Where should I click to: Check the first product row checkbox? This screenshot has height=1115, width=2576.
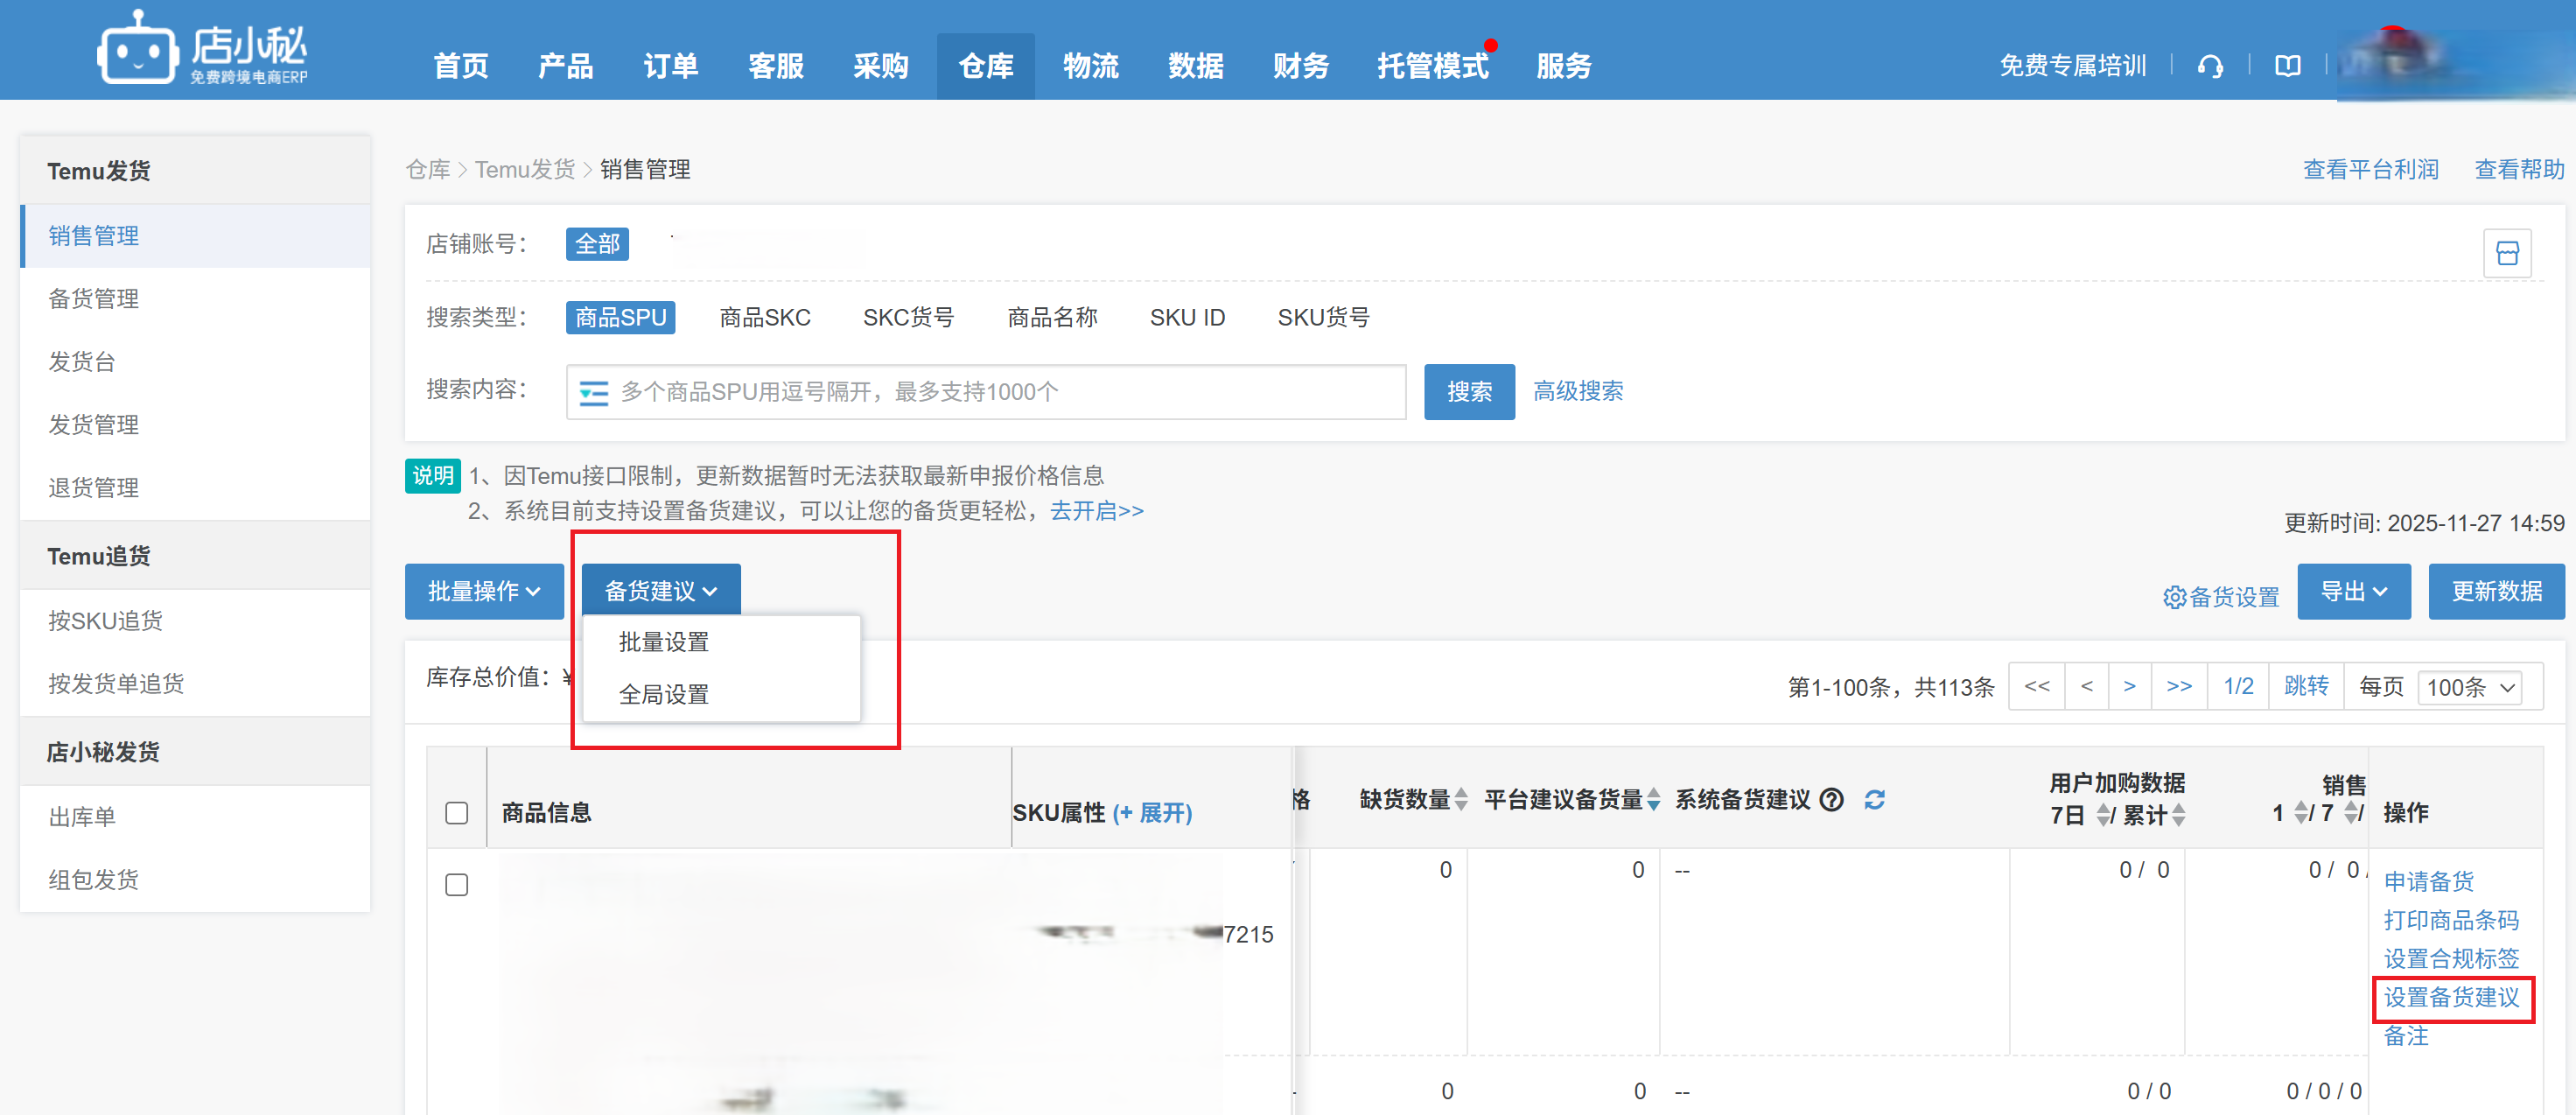coord(457,885)
